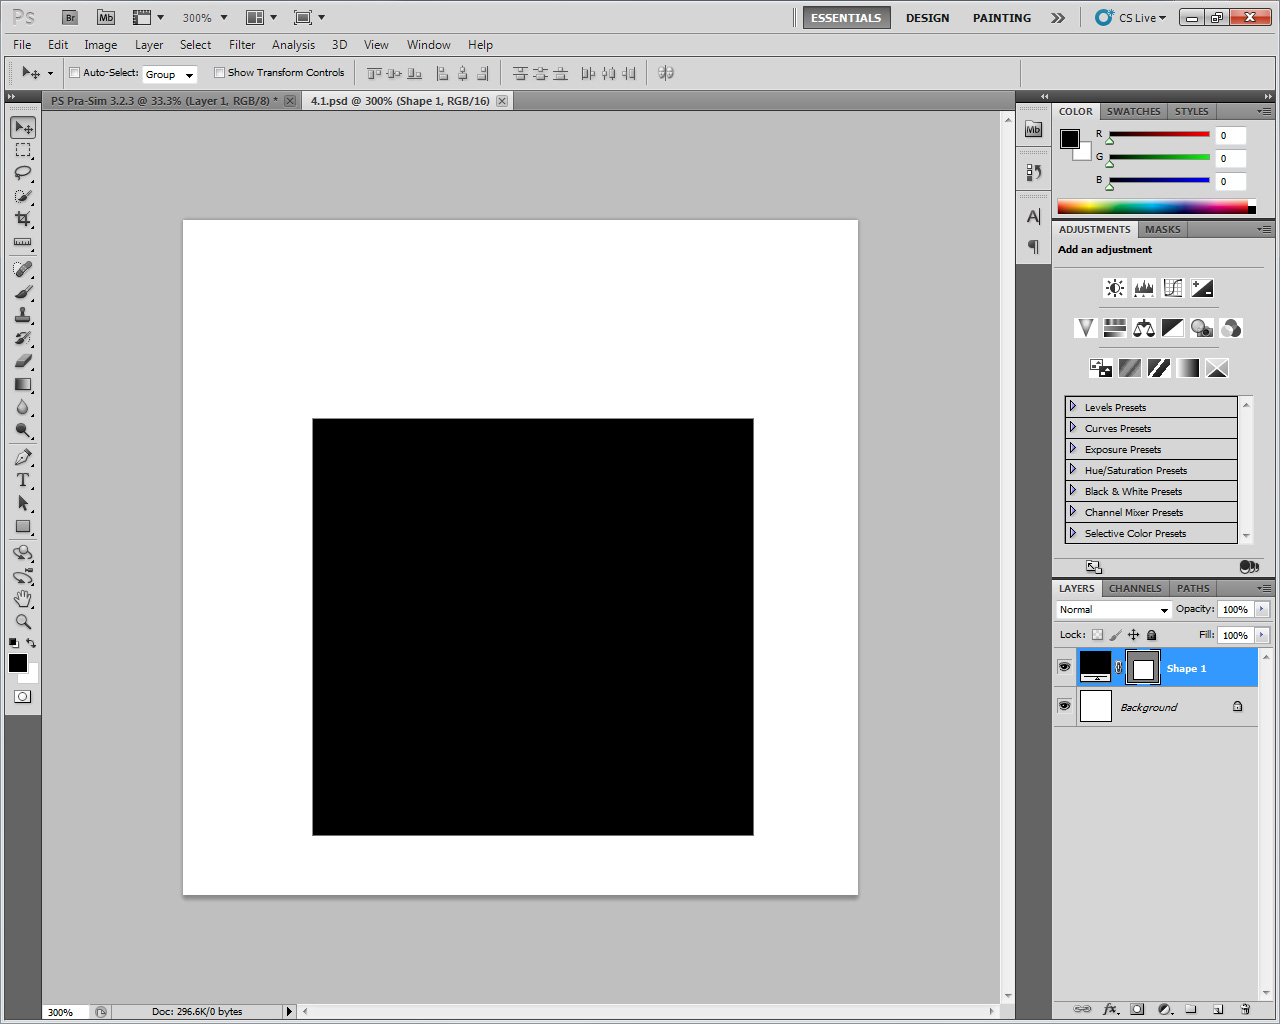This screenshot has height=1024, width=1280.
Task: Click the foreground color swatch in toolbox
Action: (x=18, y=663)
